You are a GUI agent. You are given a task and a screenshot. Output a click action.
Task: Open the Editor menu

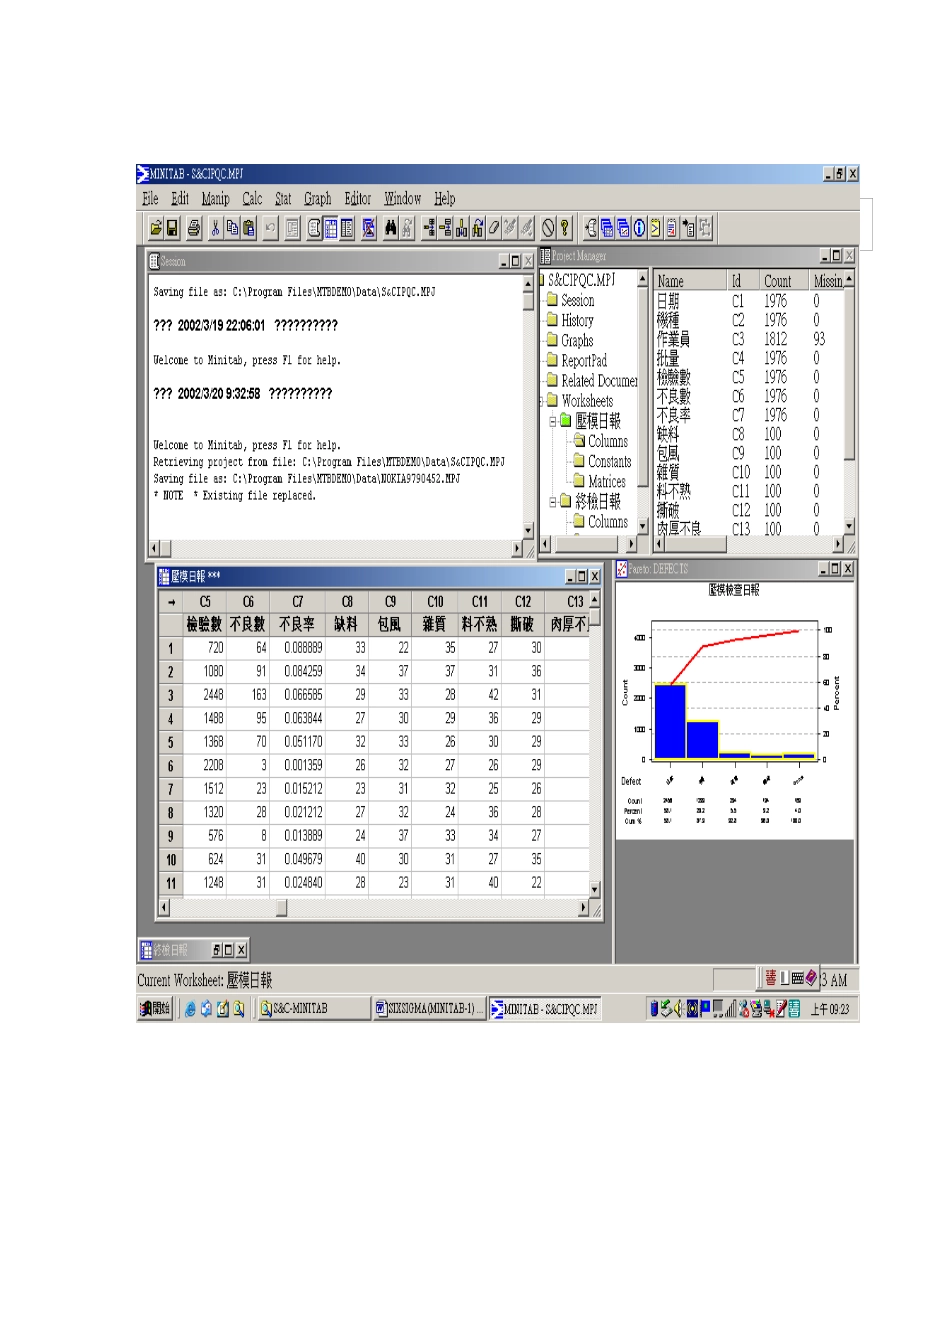pyautogui.click(x=357, y=199)
